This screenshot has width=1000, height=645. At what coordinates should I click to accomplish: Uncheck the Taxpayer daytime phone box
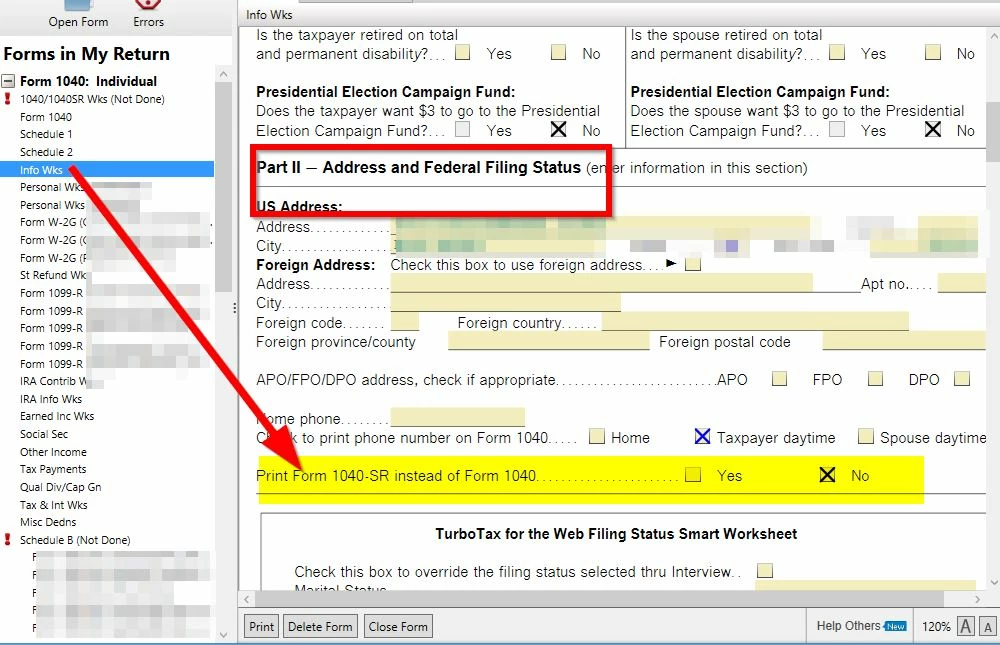(x=702, y=436)
